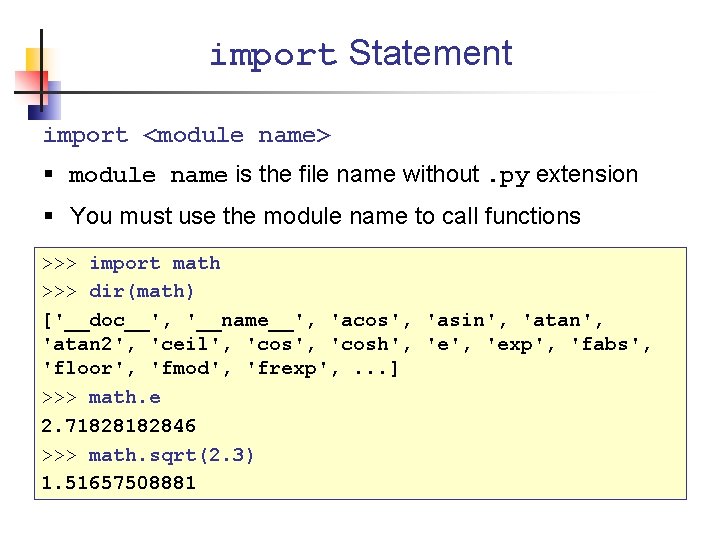Image resolution: width=720 pixels, height=540 pixels.
Task: Click the first square bullet marker
Action: click(x=49, y=174)
